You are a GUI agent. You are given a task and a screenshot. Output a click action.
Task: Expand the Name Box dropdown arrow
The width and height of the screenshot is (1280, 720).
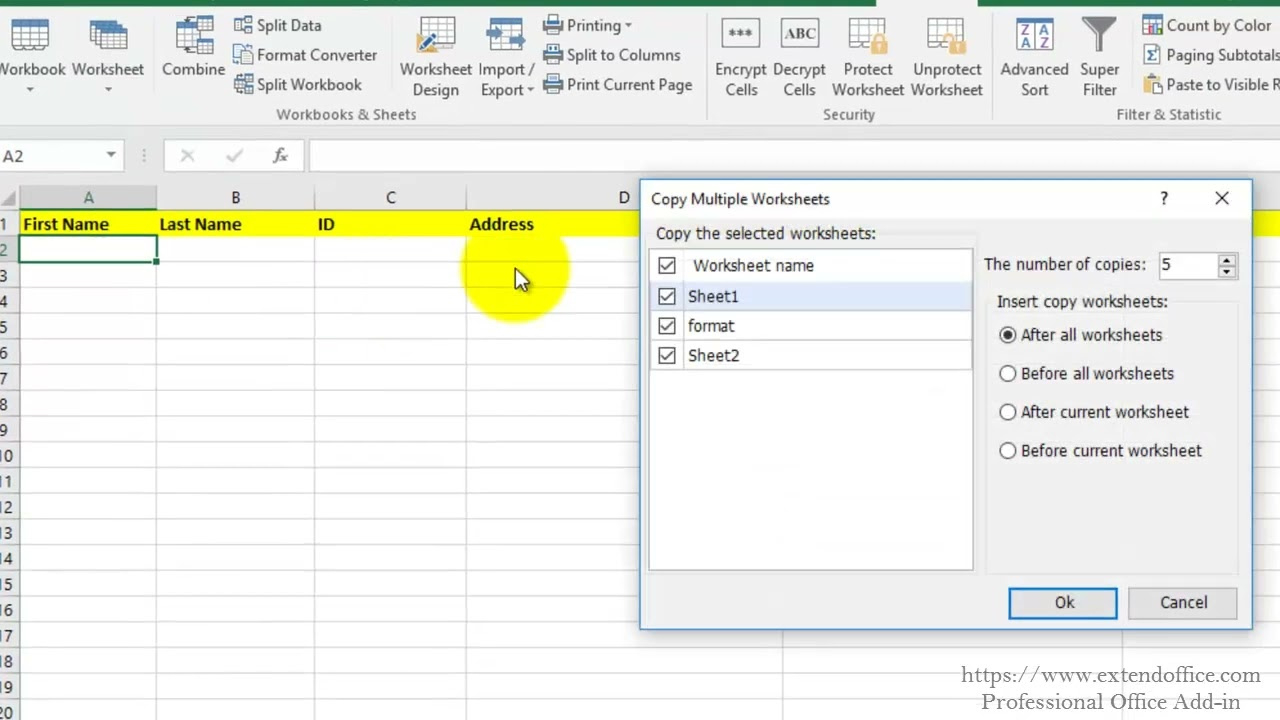pyautogui.click(x=111, y=156)
